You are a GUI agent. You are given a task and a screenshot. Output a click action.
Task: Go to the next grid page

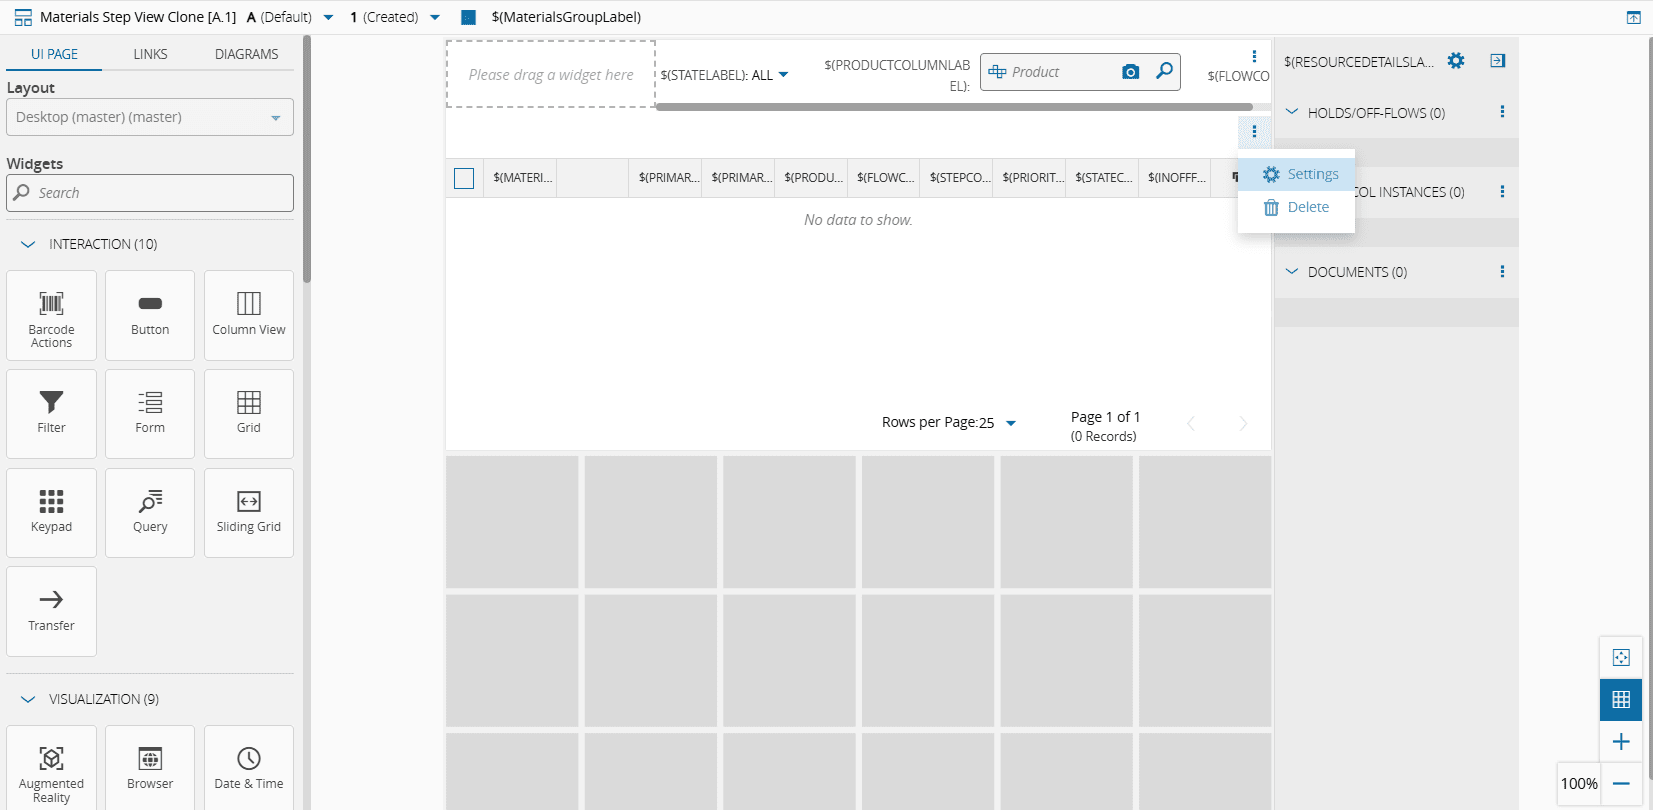click(1244, 424)
